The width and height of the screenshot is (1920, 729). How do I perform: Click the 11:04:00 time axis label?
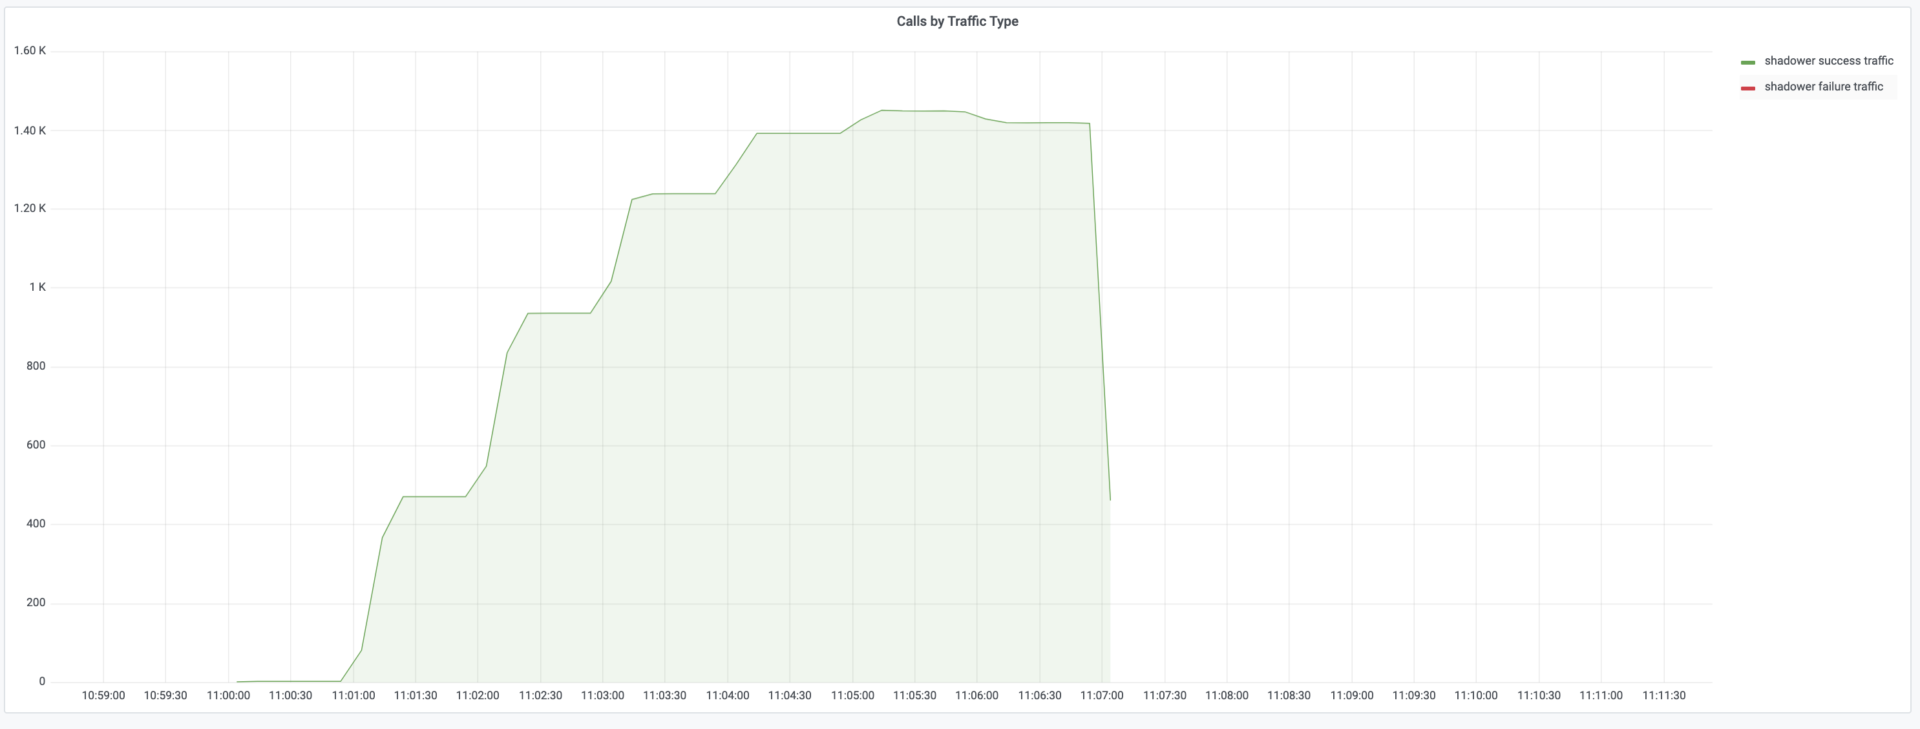click(x=728, y=696)
